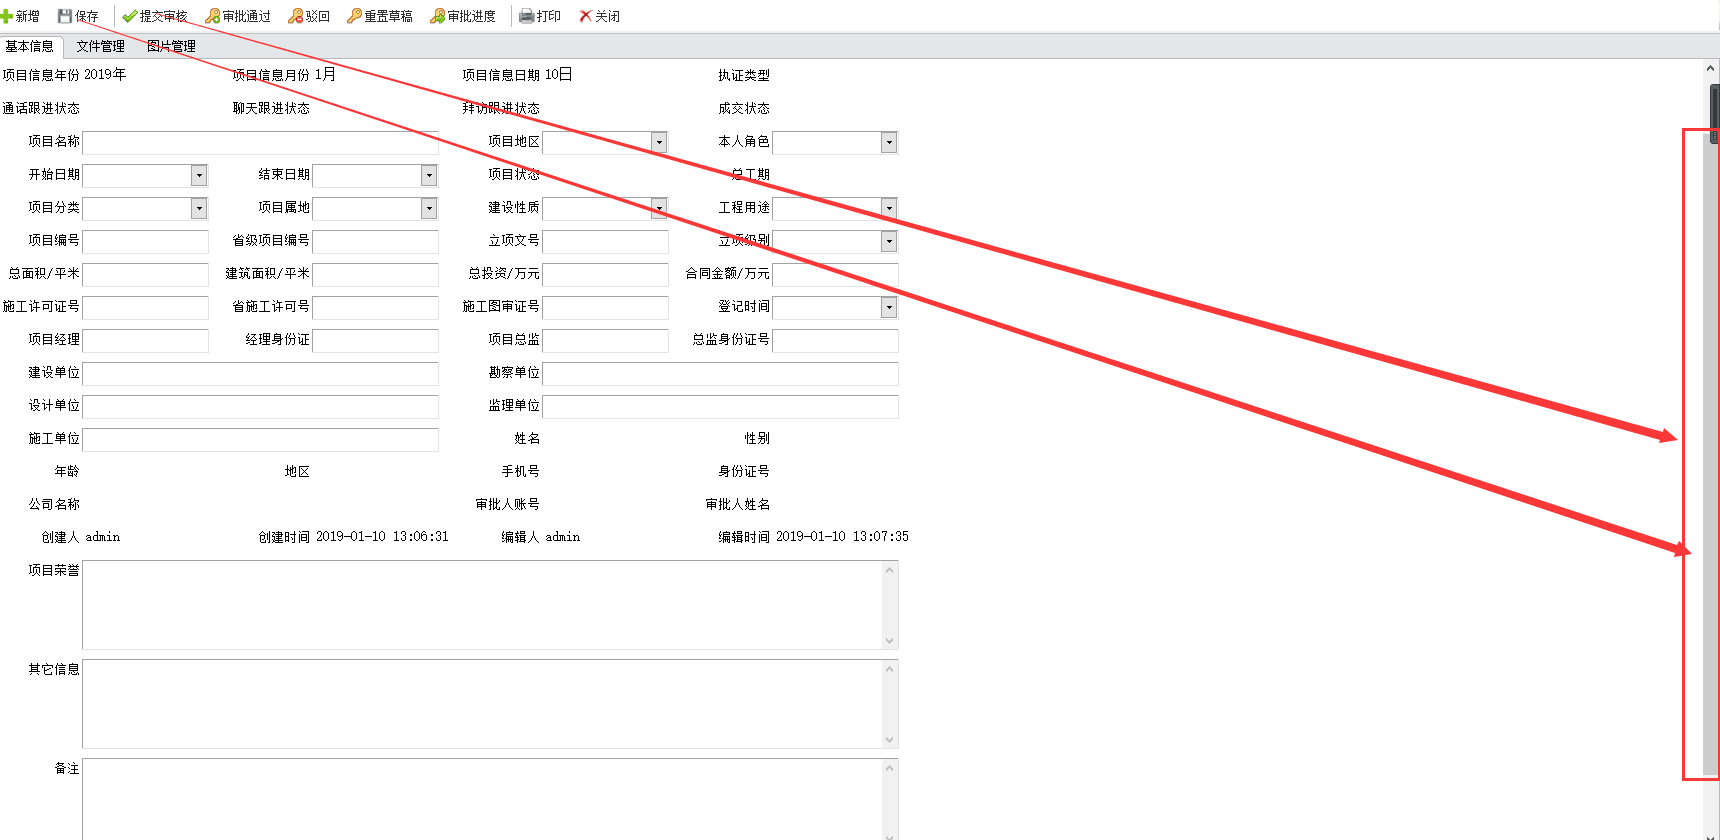Click the 保存 floppy disk icon
This screenshot has height=840, width=1720.
(65, 16)
